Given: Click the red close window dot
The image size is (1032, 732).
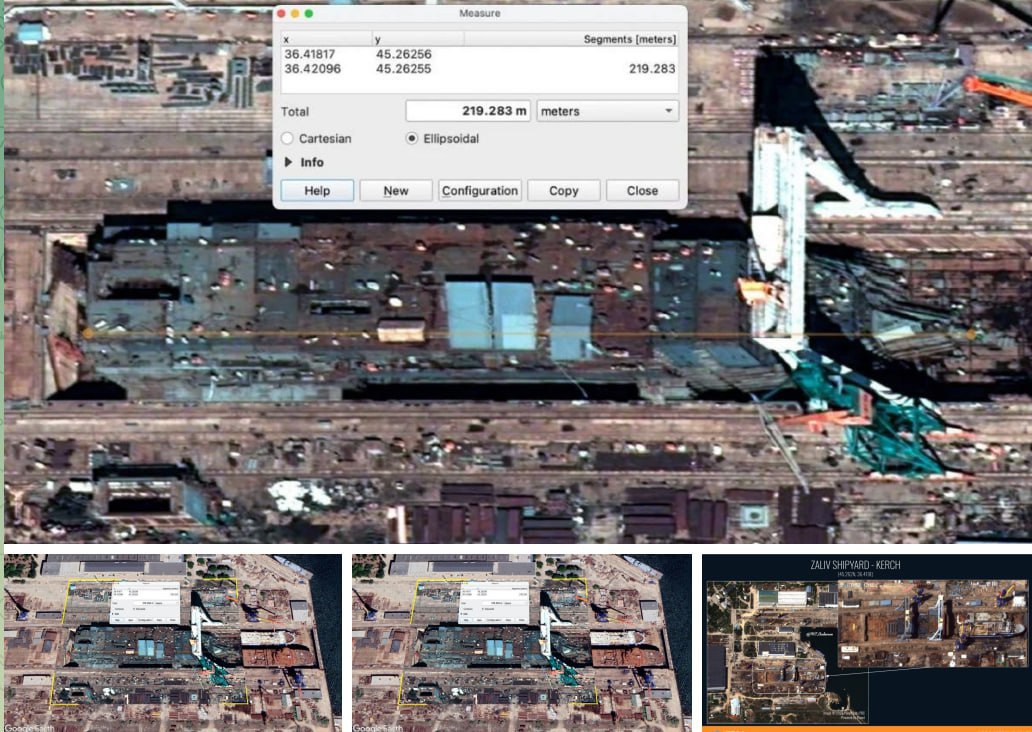Looking at the screenshot, I should [x=281, y=14].
